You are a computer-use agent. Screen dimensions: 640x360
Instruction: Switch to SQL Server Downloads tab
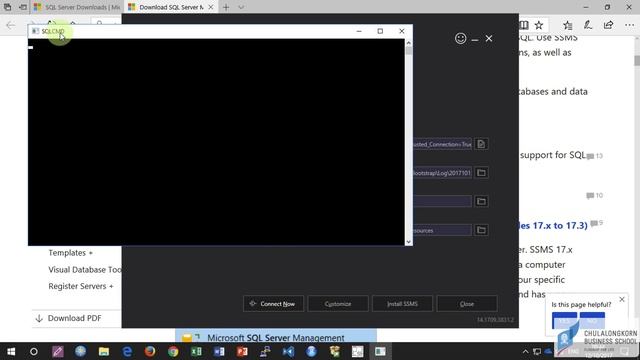(78, 7)
